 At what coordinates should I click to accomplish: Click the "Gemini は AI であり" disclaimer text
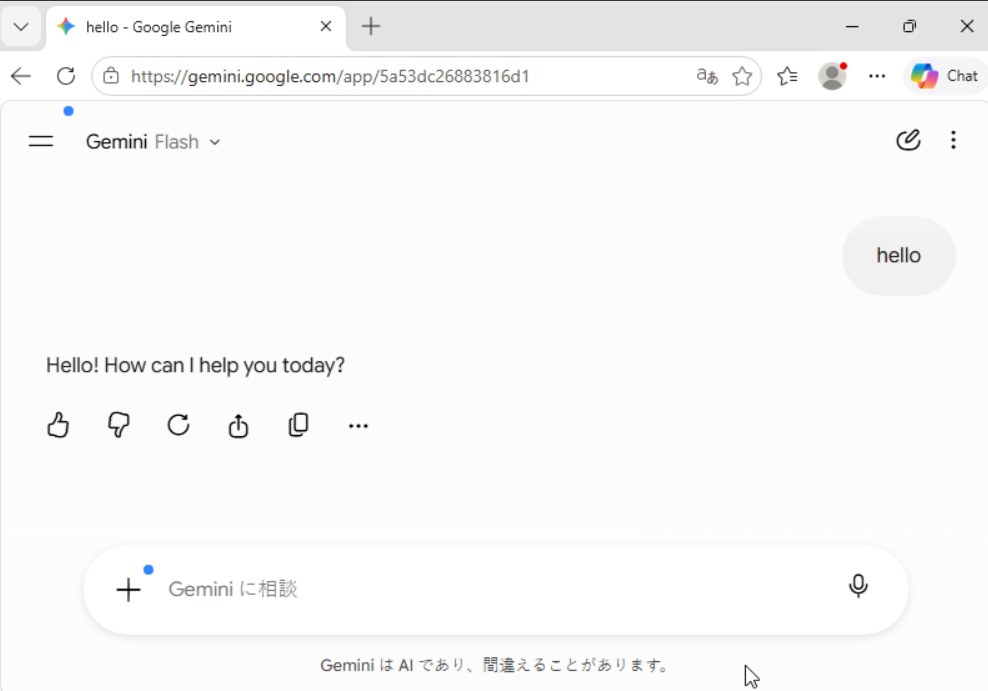pos(495,665)
